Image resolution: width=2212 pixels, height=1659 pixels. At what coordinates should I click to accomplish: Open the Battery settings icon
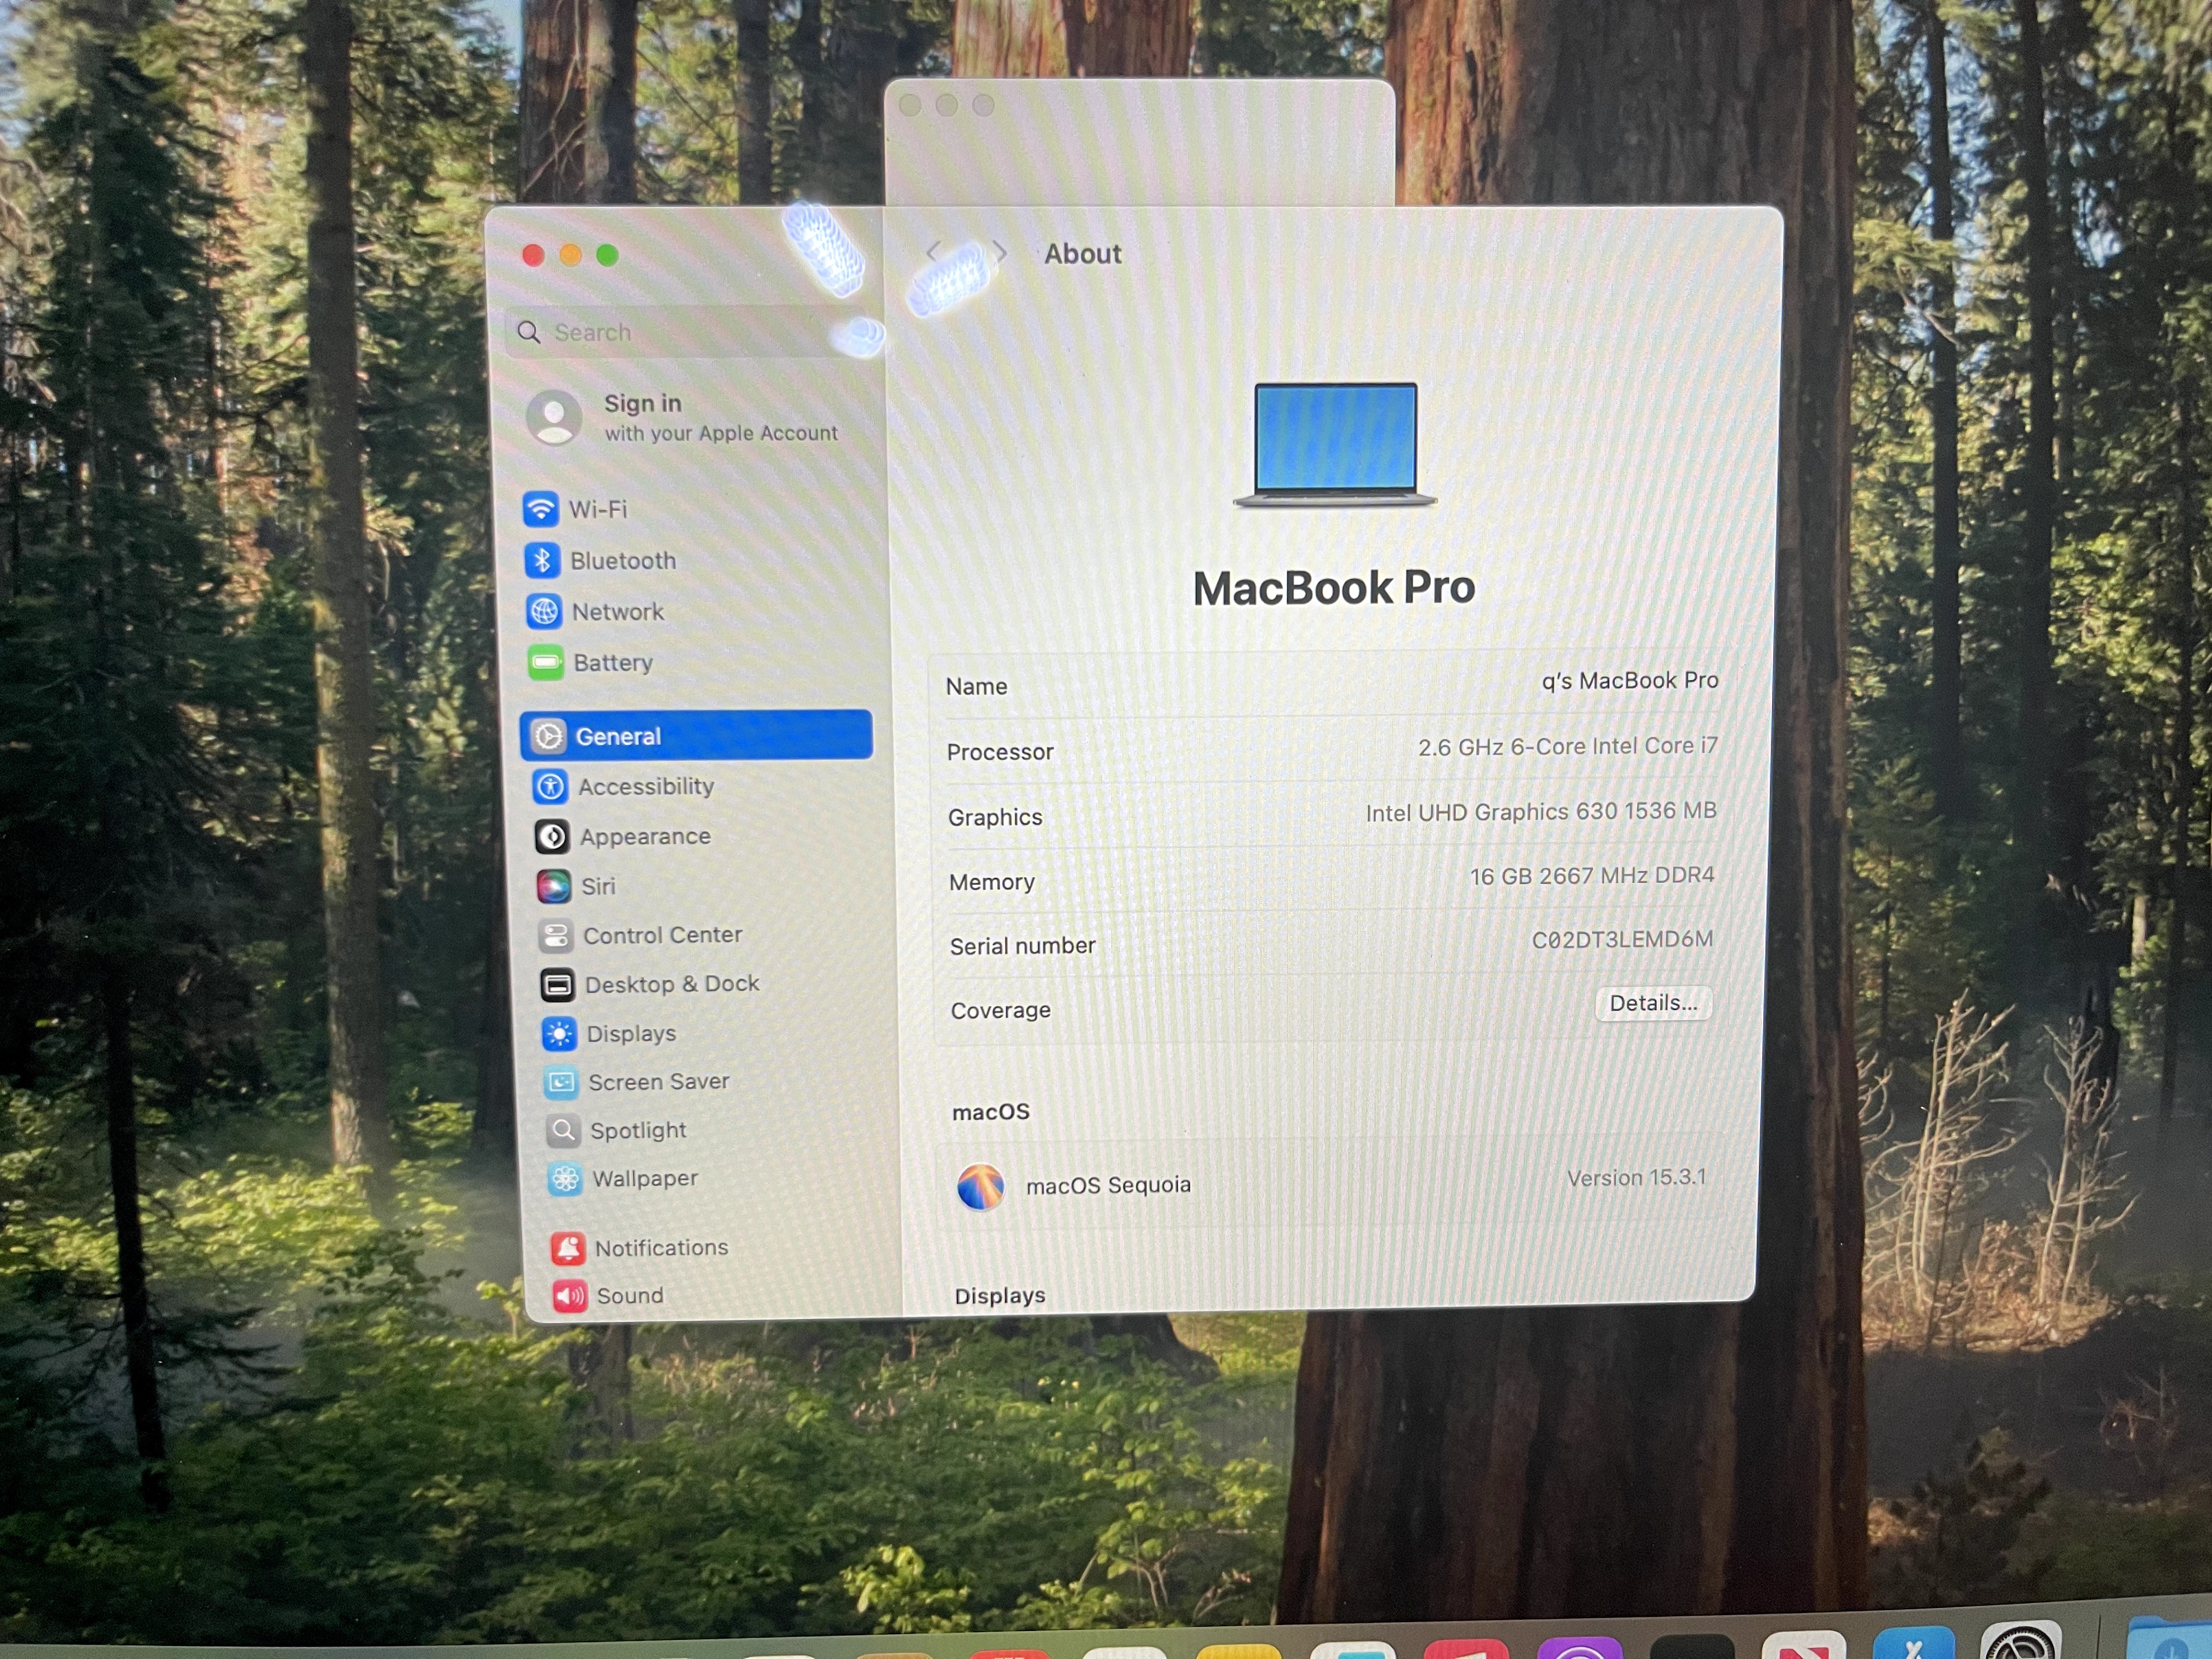point(546,662)
